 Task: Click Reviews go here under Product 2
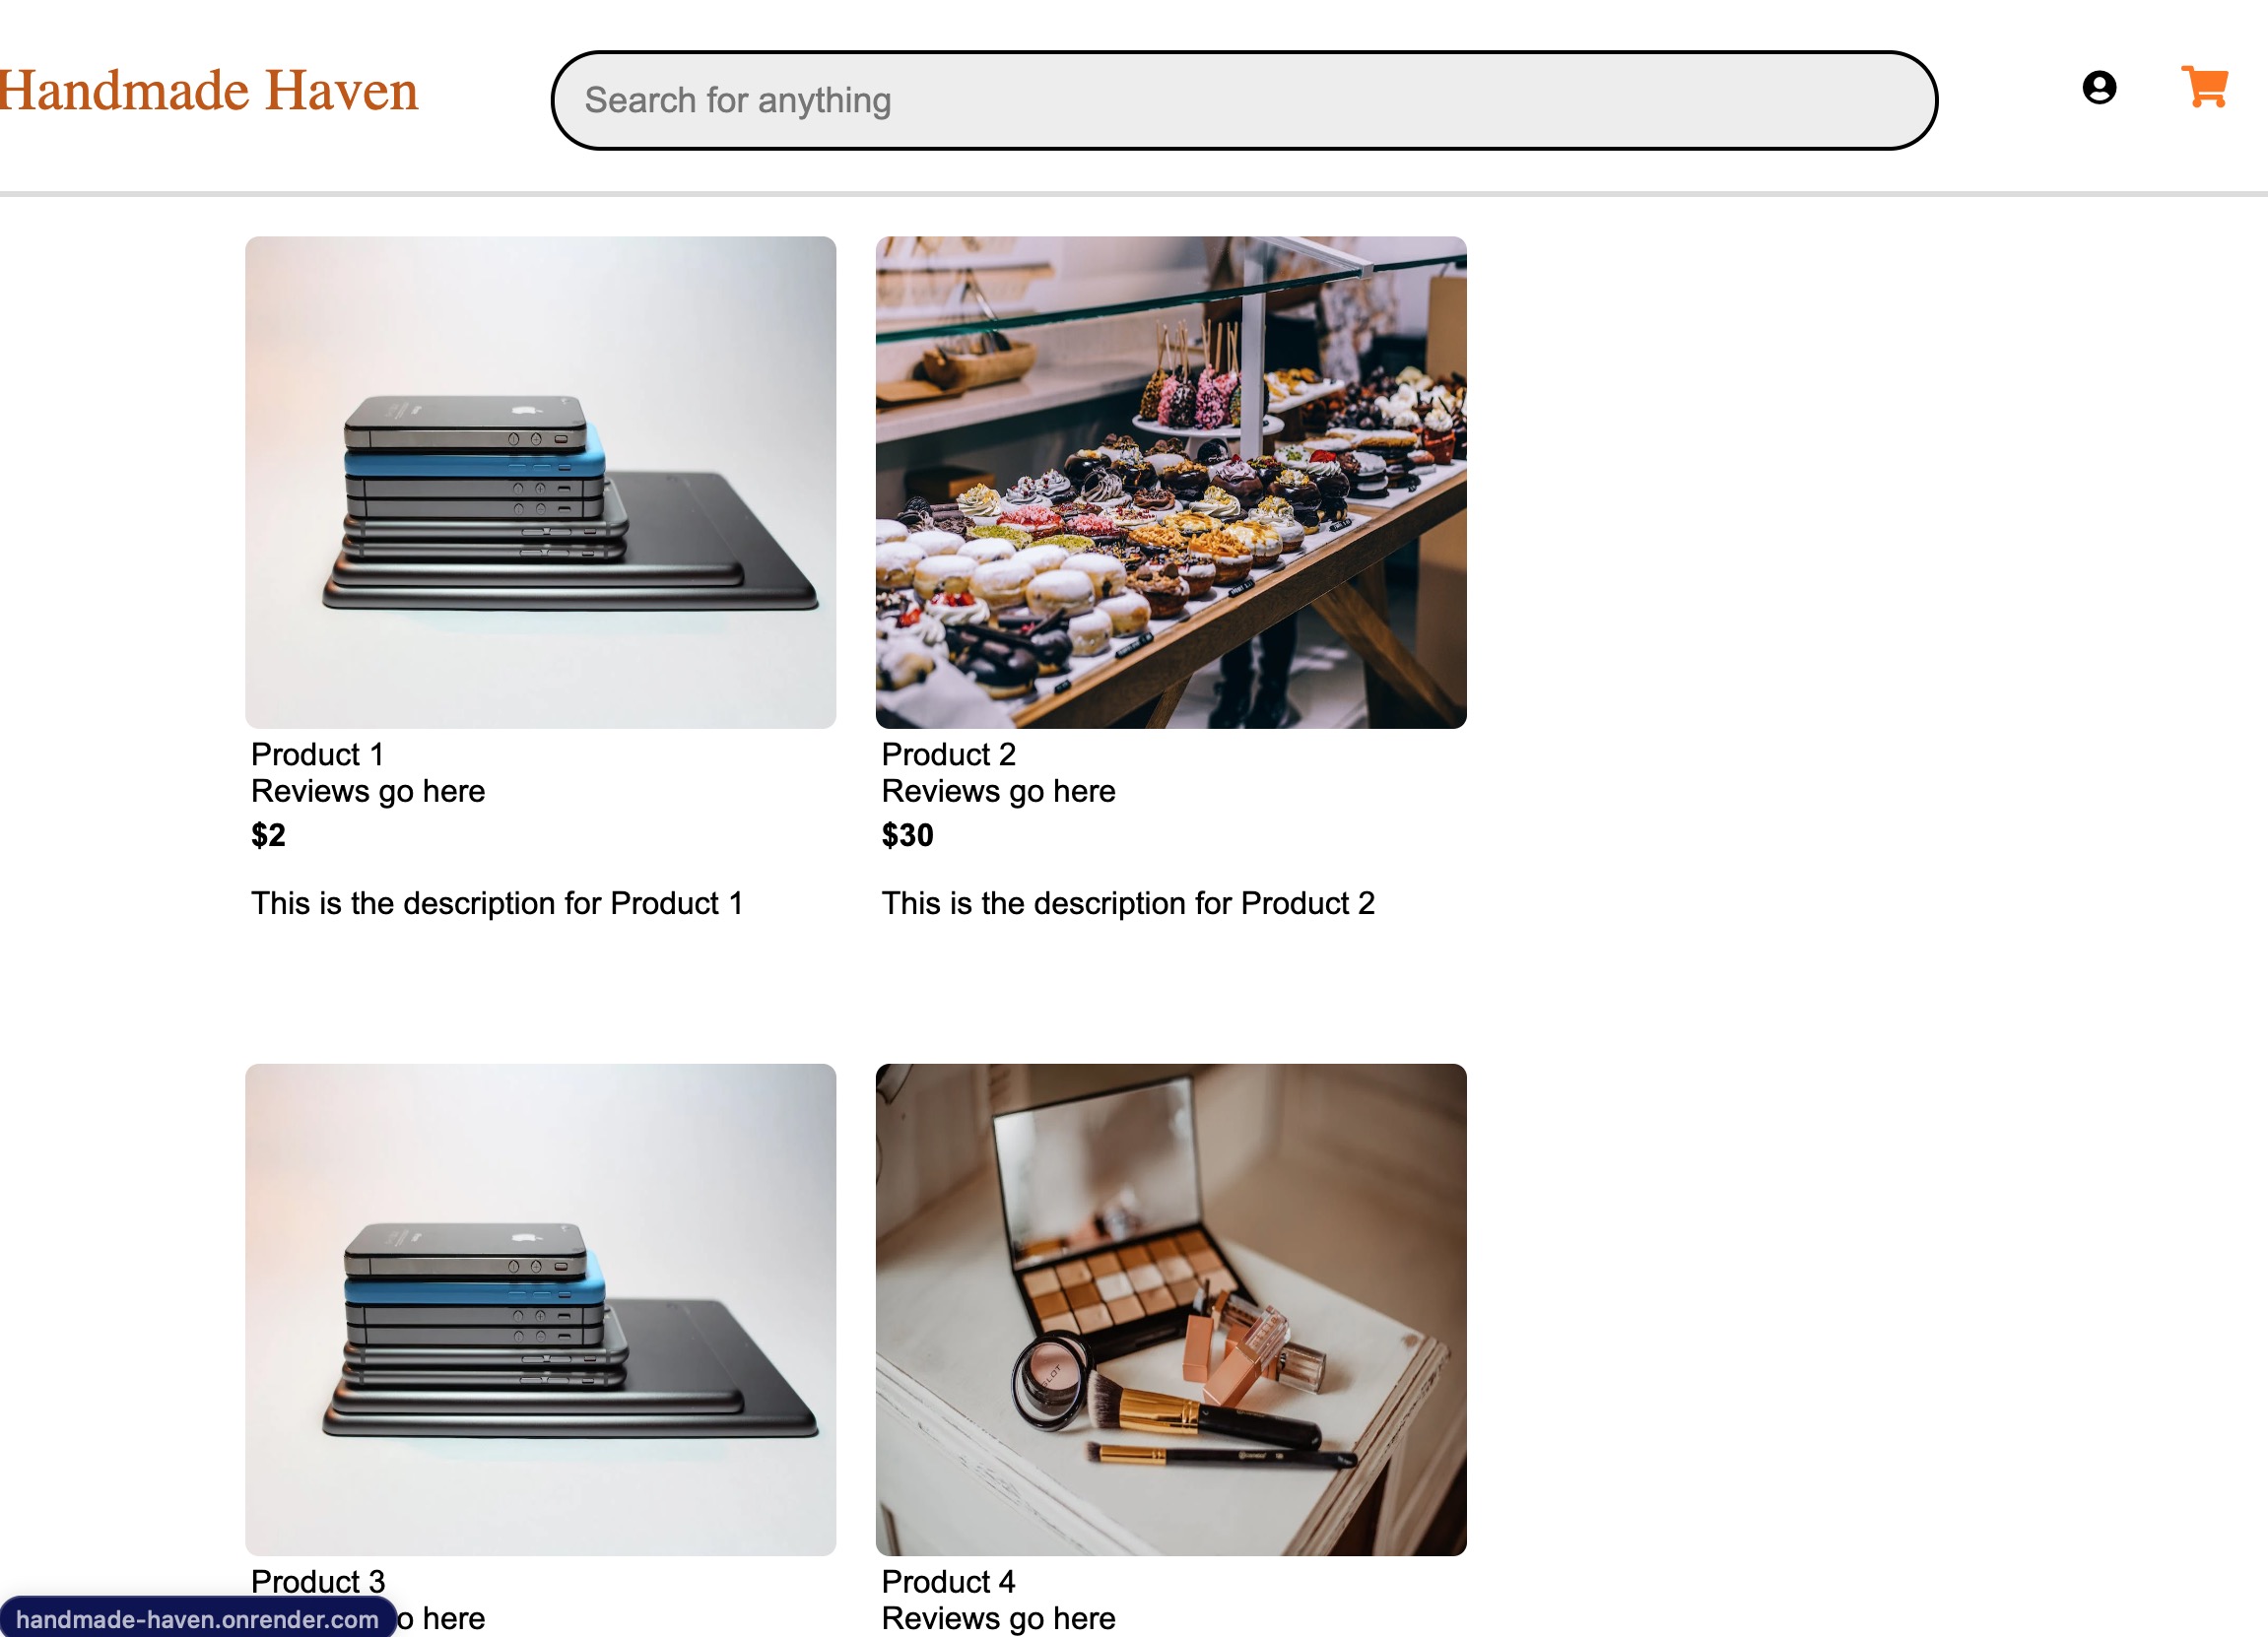(x=998, y=791)
